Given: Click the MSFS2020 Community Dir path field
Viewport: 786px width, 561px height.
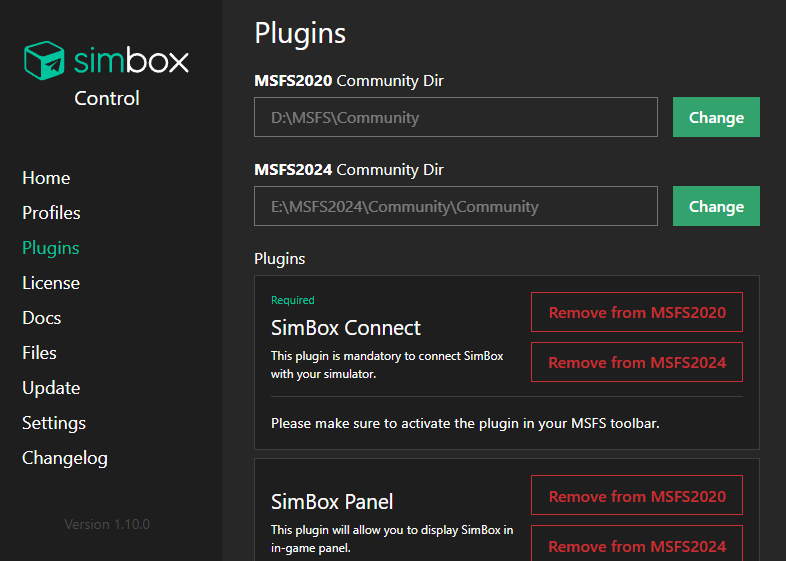Looking at the screenshot, I should point(456,117).
